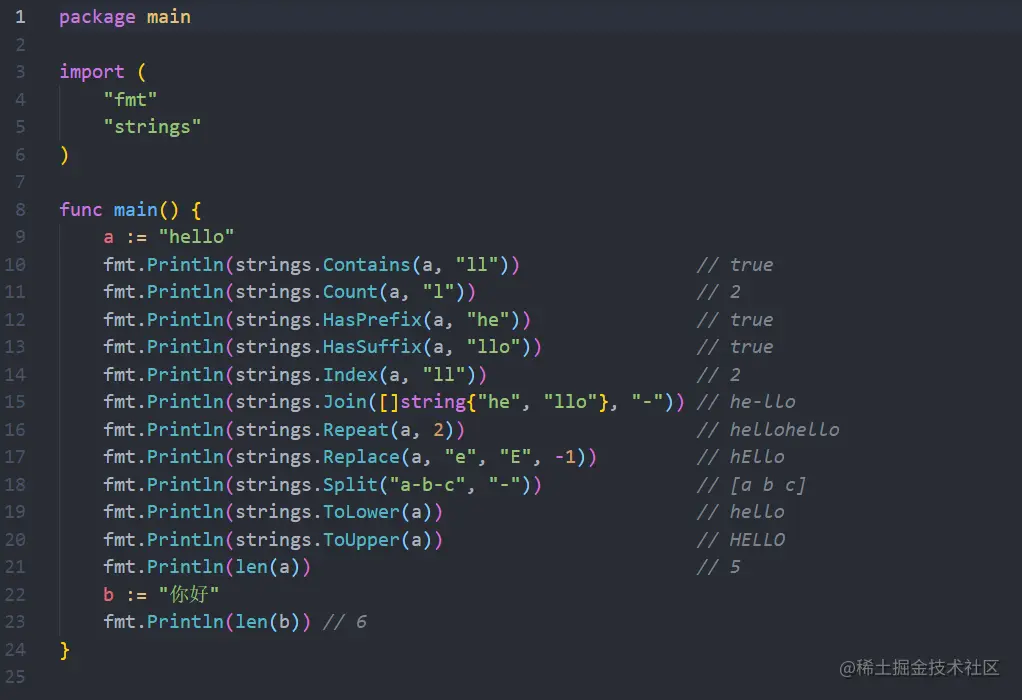This screenshot has width=1022, height=700.
Task: Click the "你好" string literal
Action: point(189,594)
